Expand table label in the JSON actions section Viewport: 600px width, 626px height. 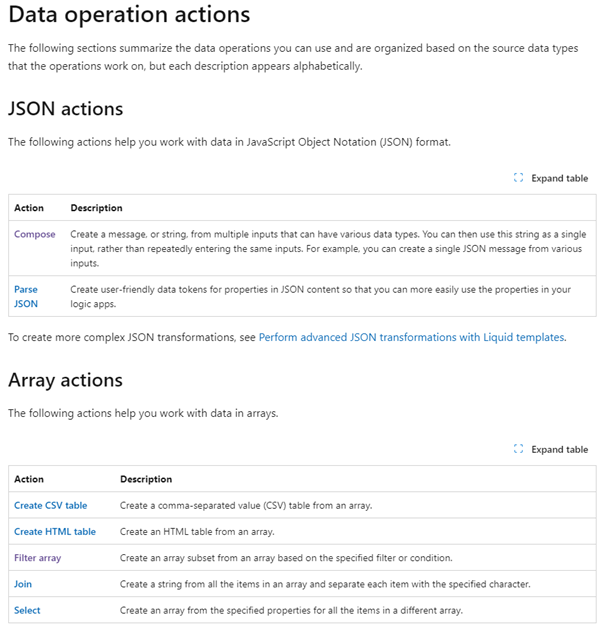tap(559, 178)
